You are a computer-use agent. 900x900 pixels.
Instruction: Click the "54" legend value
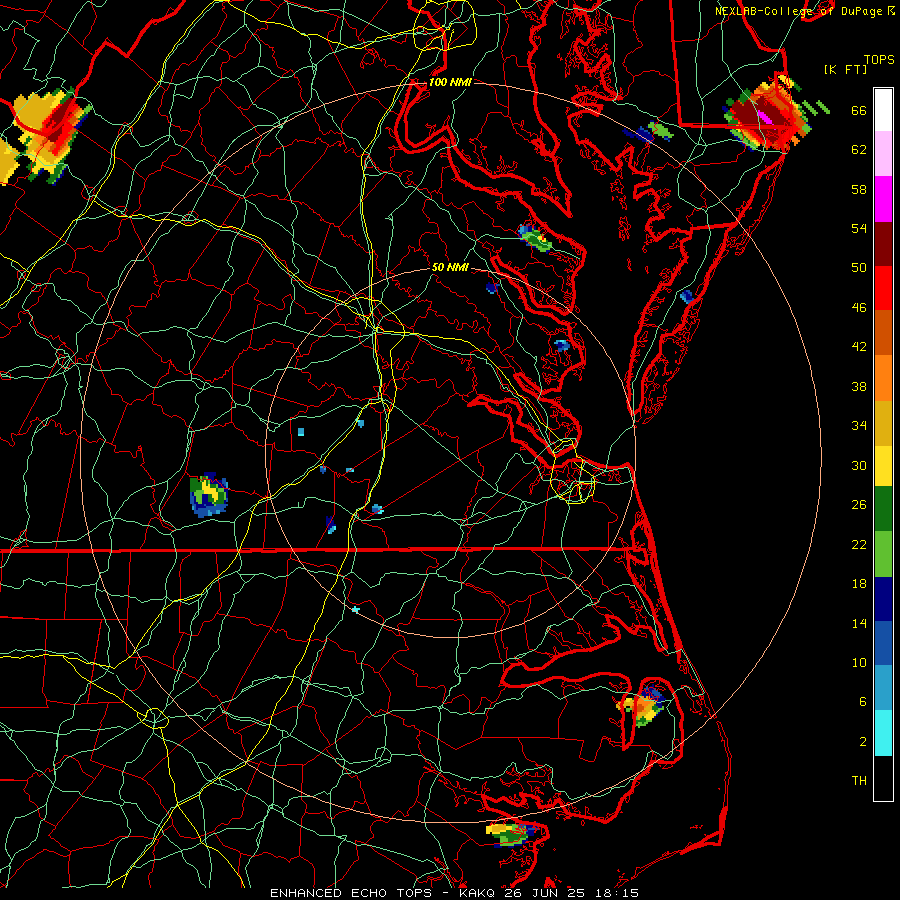[x=859, y=228]
